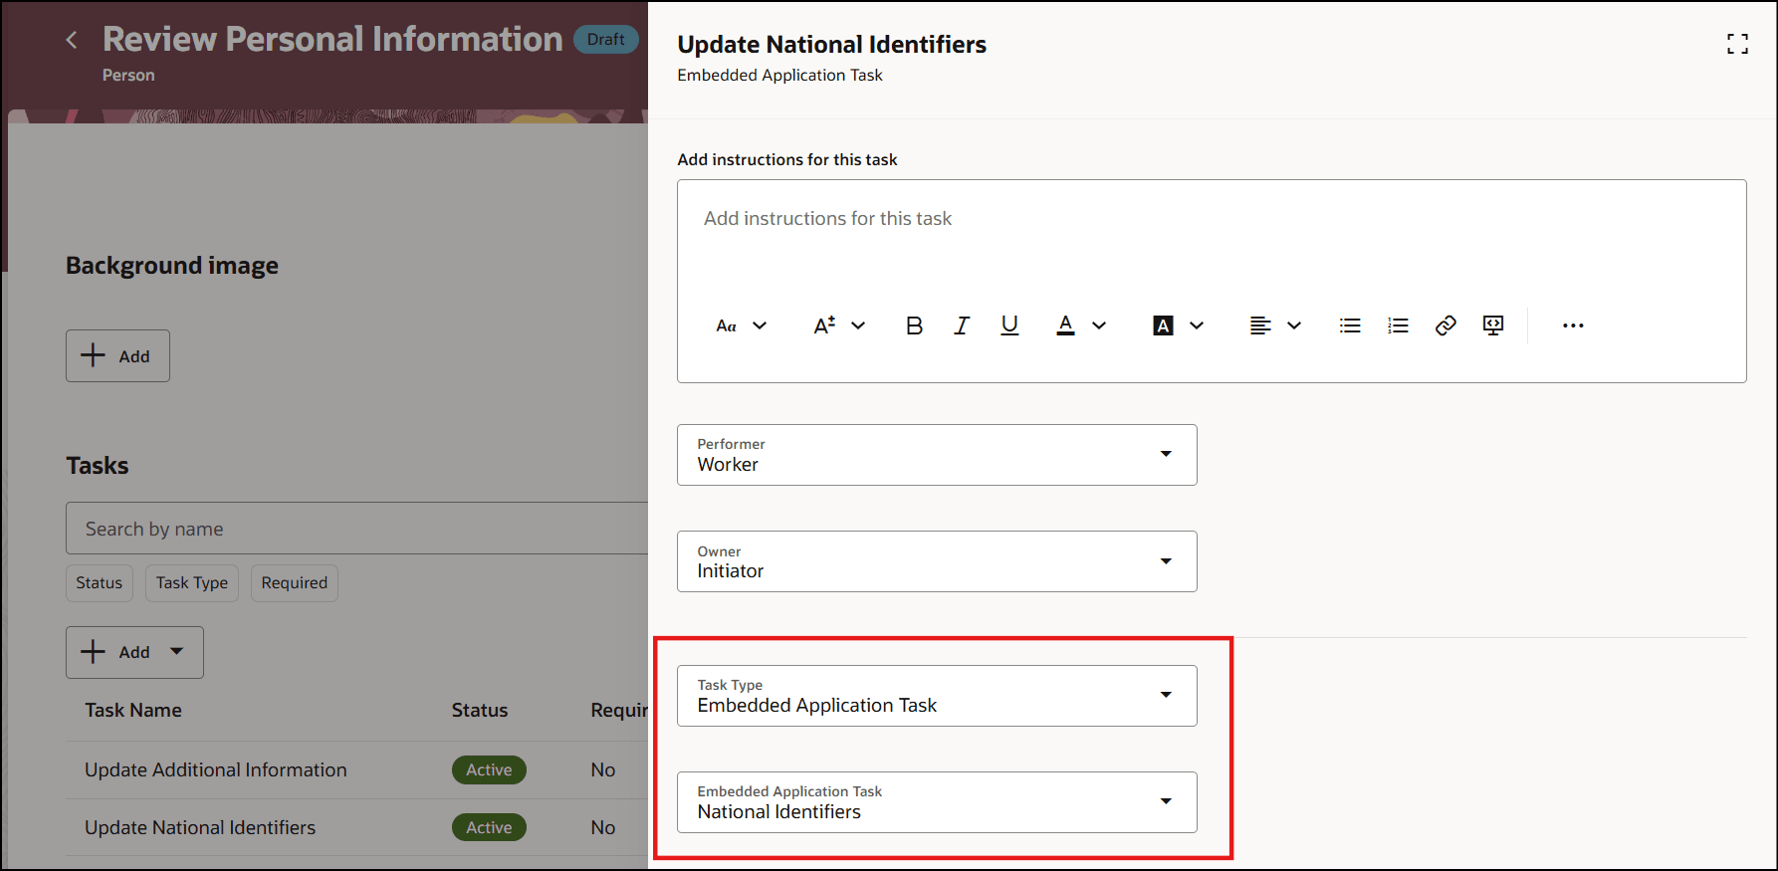1778x871 pixels.
Task: Go back using the left chevron arrow
Action: click(x=71, y=40)
